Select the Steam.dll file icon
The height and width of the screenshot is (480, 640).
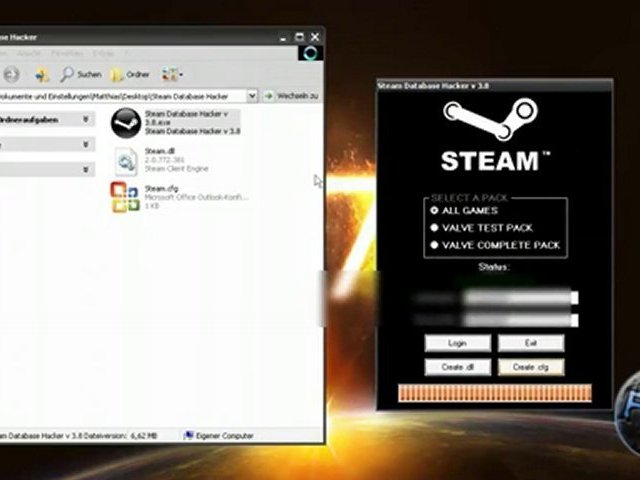[125, 162]
